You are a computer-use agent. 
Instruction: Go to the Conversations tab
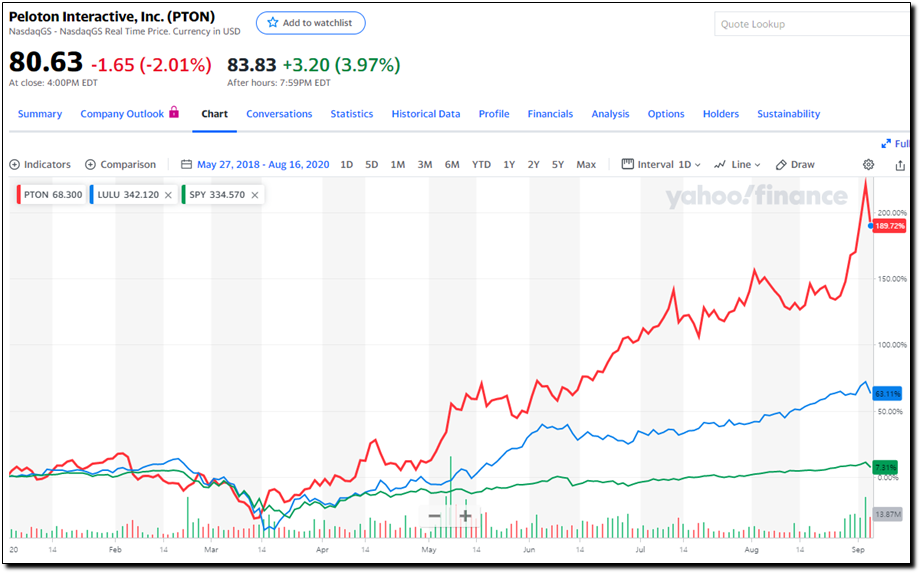[279, 114]
